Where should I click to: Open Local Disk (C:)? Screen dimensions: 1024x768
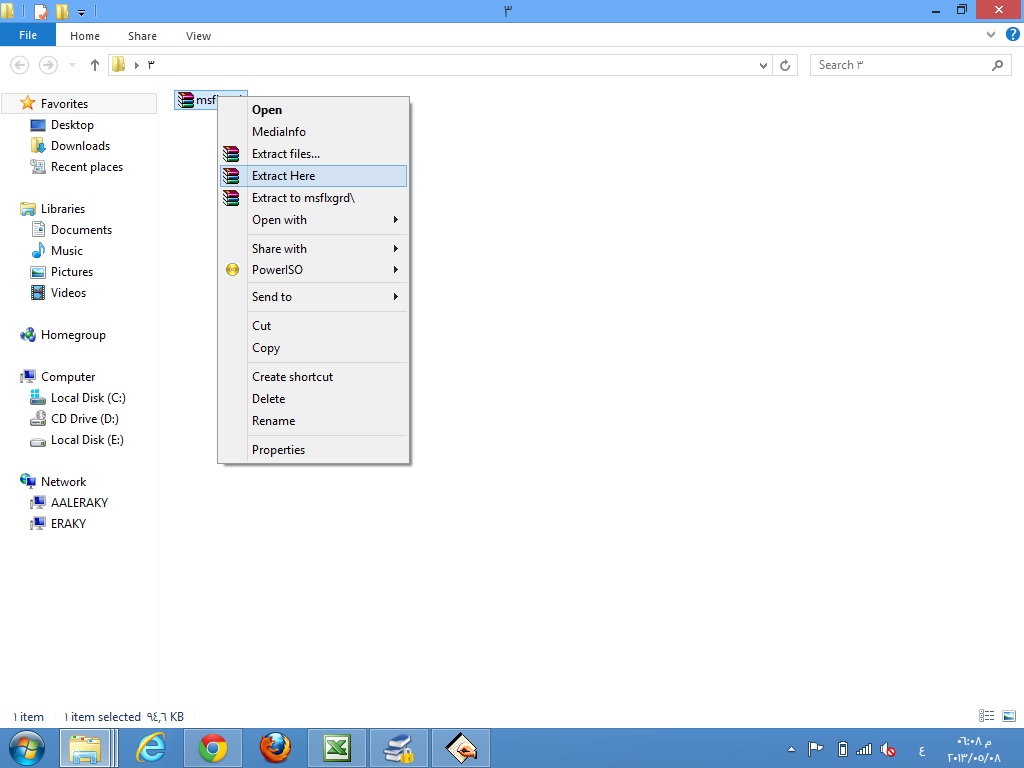[88, 398]
